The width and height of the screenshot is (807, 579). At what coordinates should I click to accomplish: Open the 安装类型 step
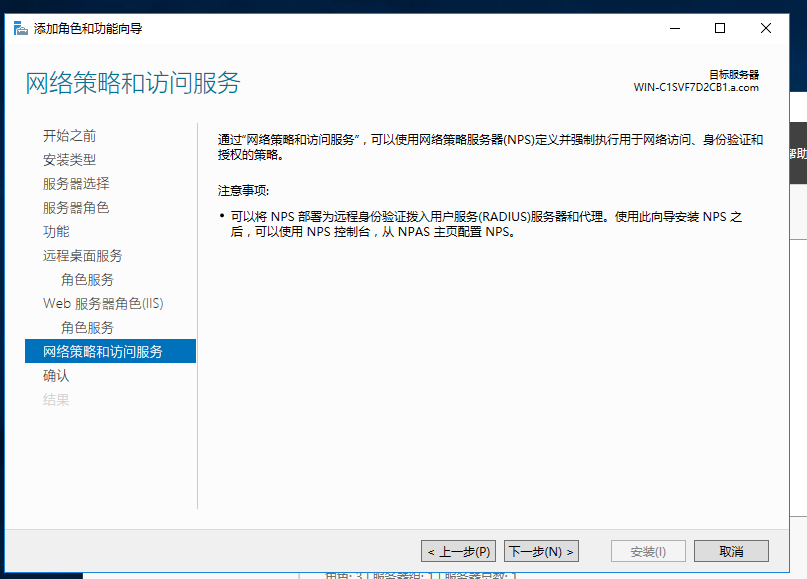pyautogui.click(x=69, y=160)
